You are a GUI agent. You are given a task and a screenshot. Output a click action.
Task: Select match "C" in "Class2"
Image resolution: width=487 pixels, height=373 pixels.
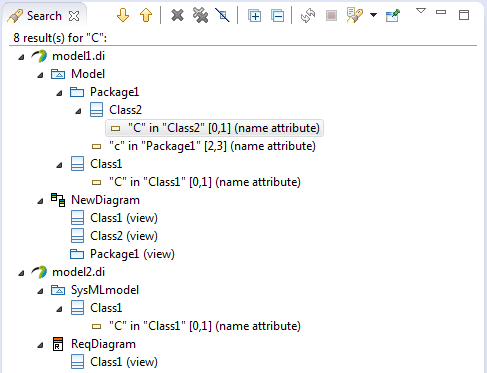215,128
